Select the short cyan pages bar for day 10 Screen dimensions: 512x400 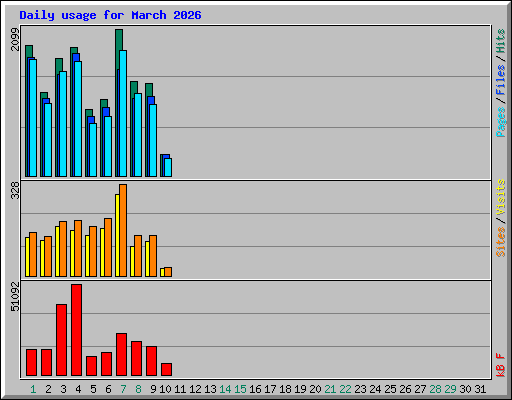[x=168, y=167]
